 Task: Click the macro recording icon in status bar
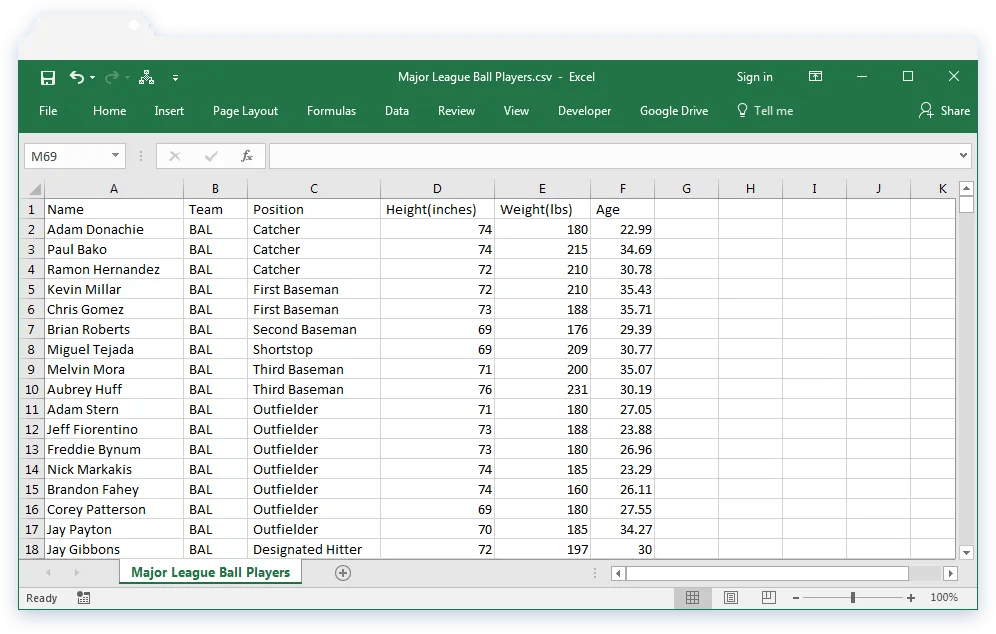tap(84, 598)
